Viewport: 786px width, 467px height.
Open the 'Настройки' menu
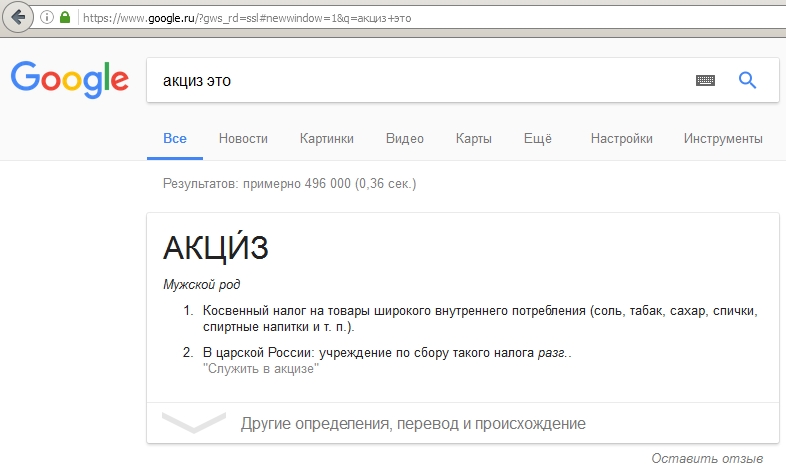(x=622, y=139)
